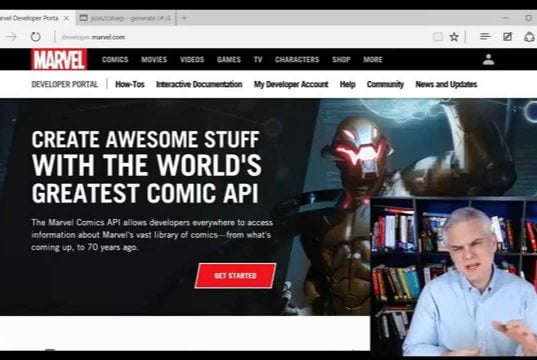This screenshot has width=537, height=360.
Task: Visit the Community page
Action: tap(385, 84)
